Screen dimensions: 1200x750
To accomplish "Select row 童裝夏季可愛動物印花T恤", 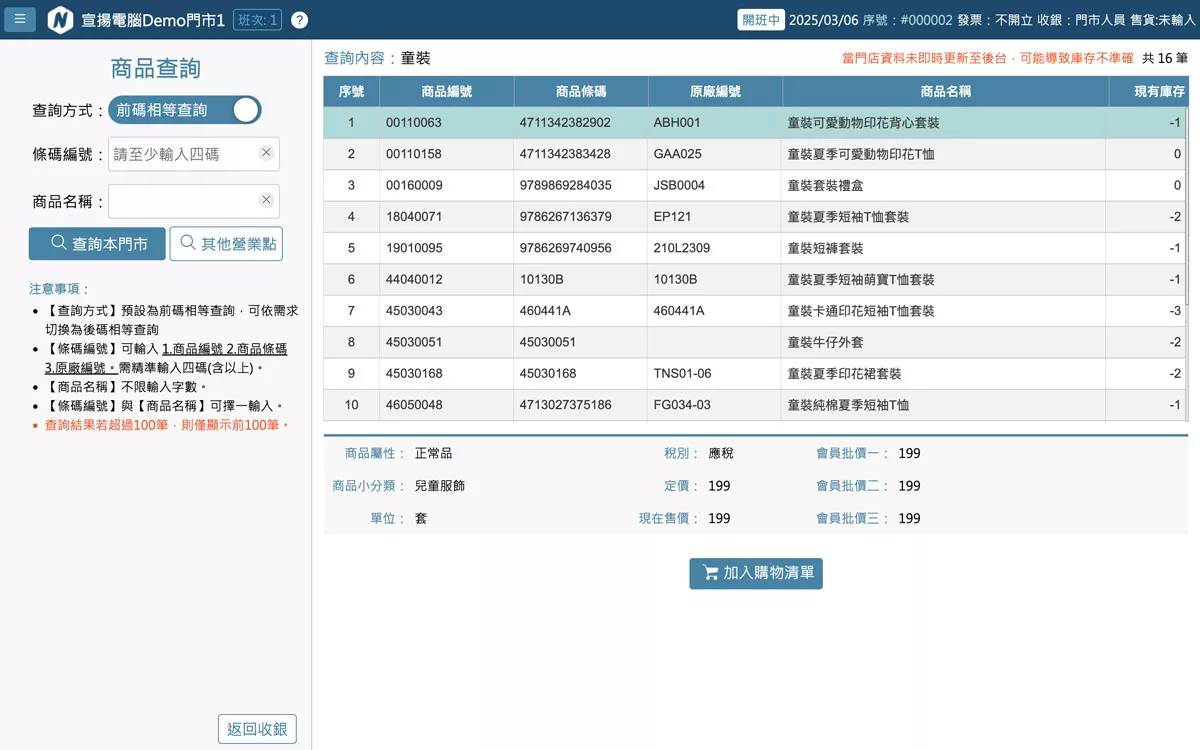I will (755, 154).
